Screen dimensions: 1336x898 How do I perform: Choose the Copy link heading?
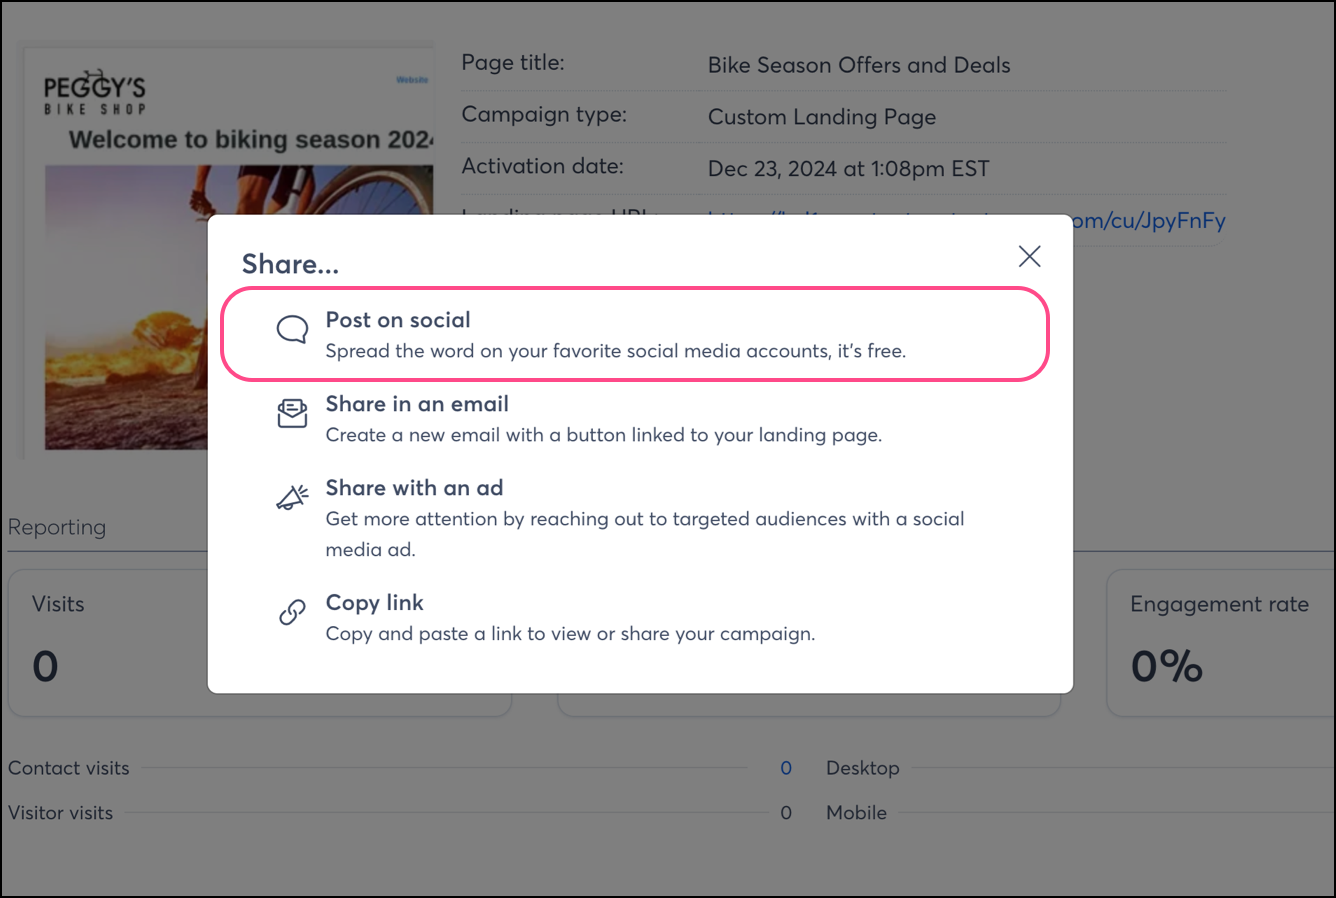pyautogui.click(x=375, y=603)
